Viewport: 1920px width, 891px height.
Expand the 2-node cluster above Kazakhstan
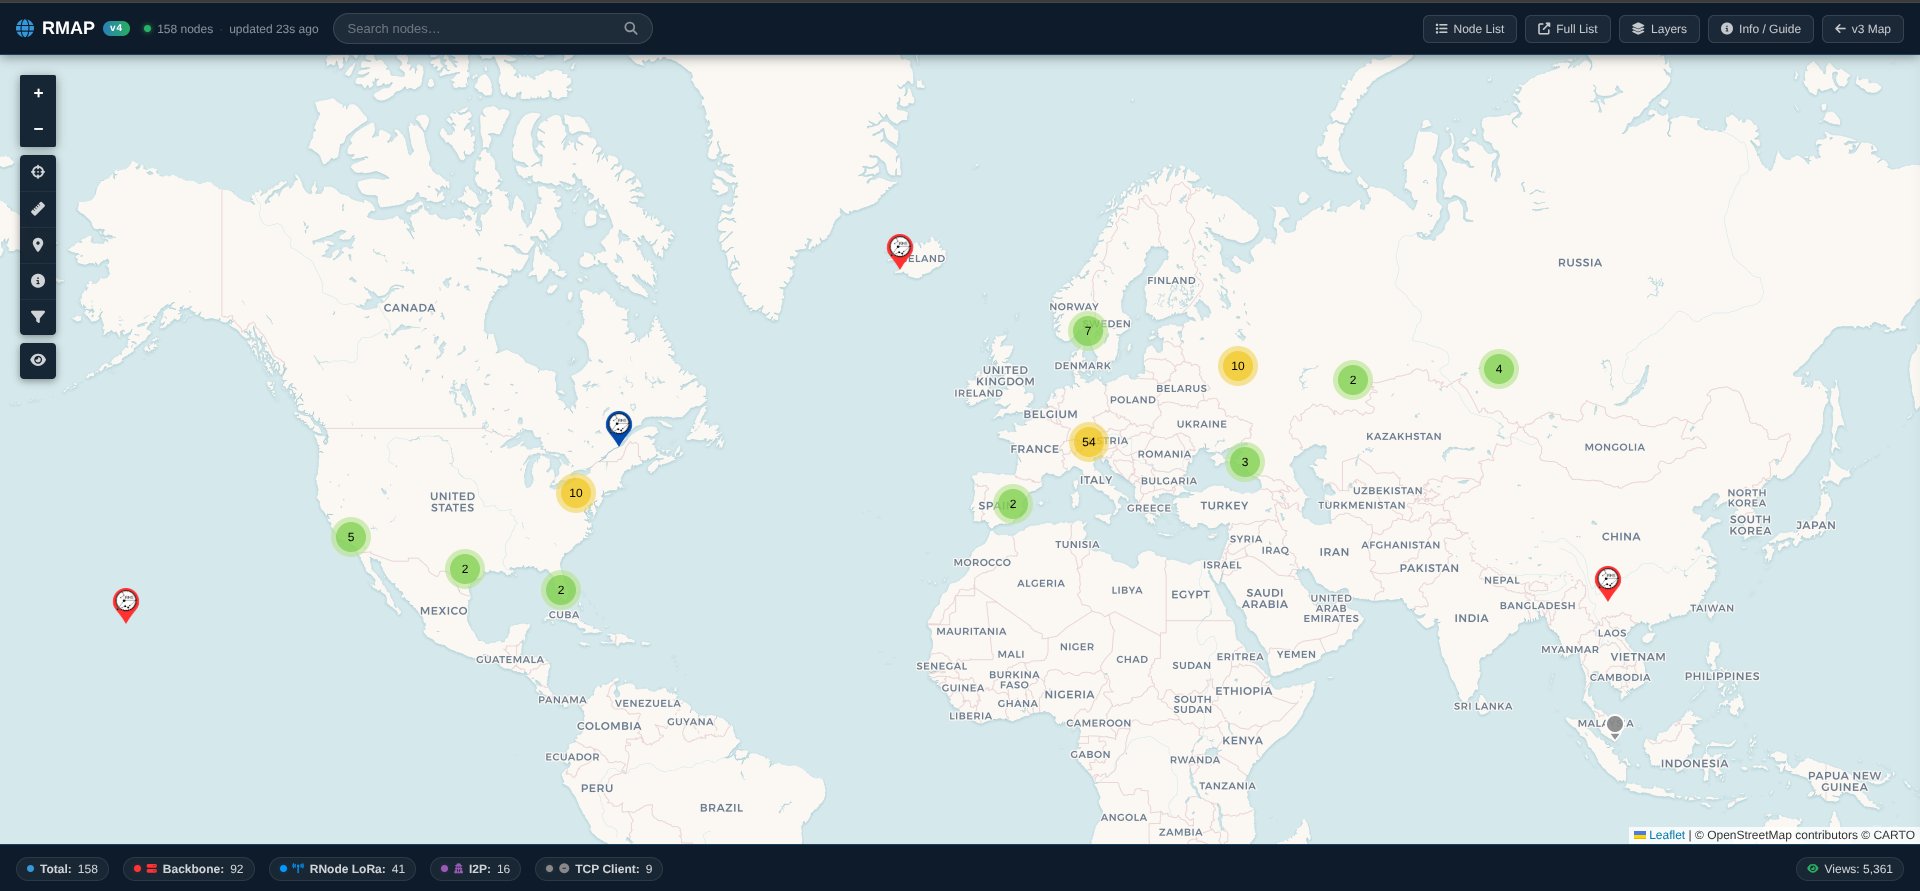point(1353,380)
